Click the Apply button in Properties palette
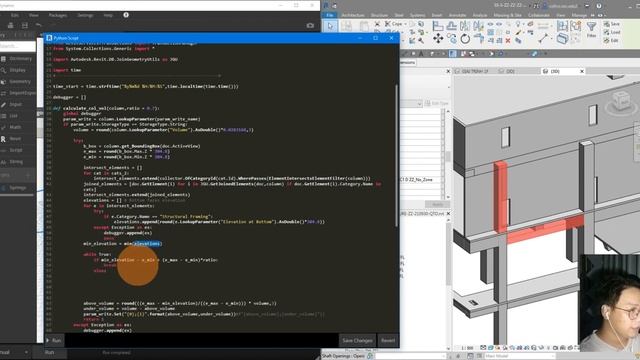The width and height of the screenshot is (640, 360). 437,204
